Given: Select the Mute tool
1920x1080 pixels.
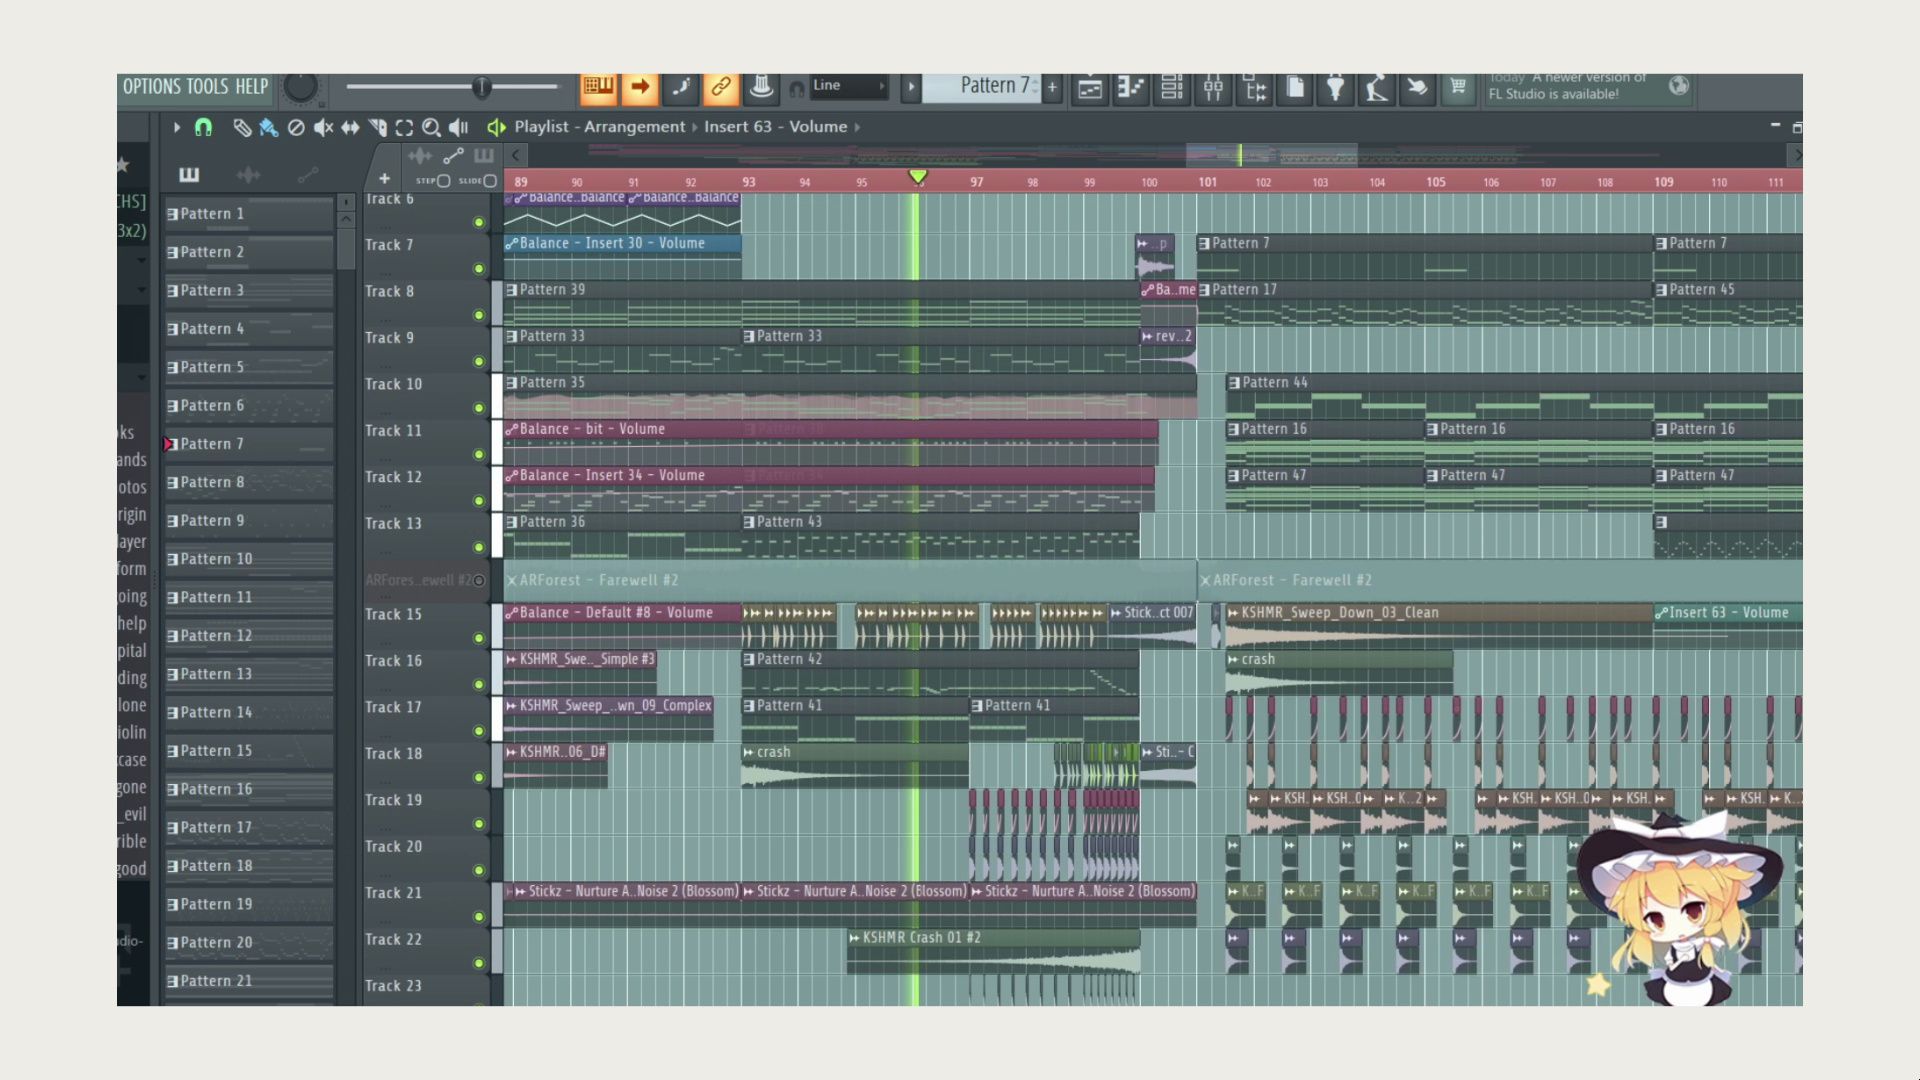Looking at the screenshot, I should tap(323, 127).
